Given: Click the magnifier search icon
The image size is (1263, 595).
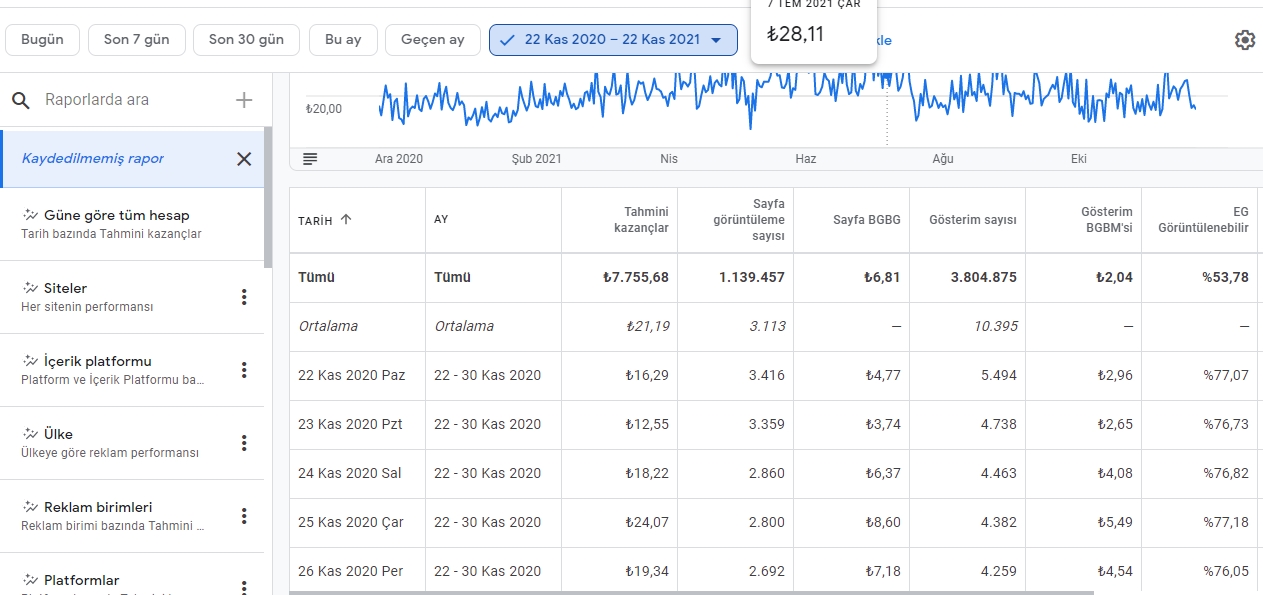Looking at the screenshot, I should pos(20,100).
